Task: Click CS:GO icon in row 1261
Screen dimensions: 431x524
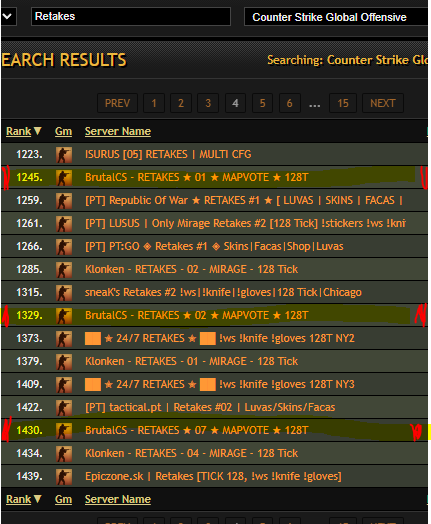Action: tap(64, 224)
